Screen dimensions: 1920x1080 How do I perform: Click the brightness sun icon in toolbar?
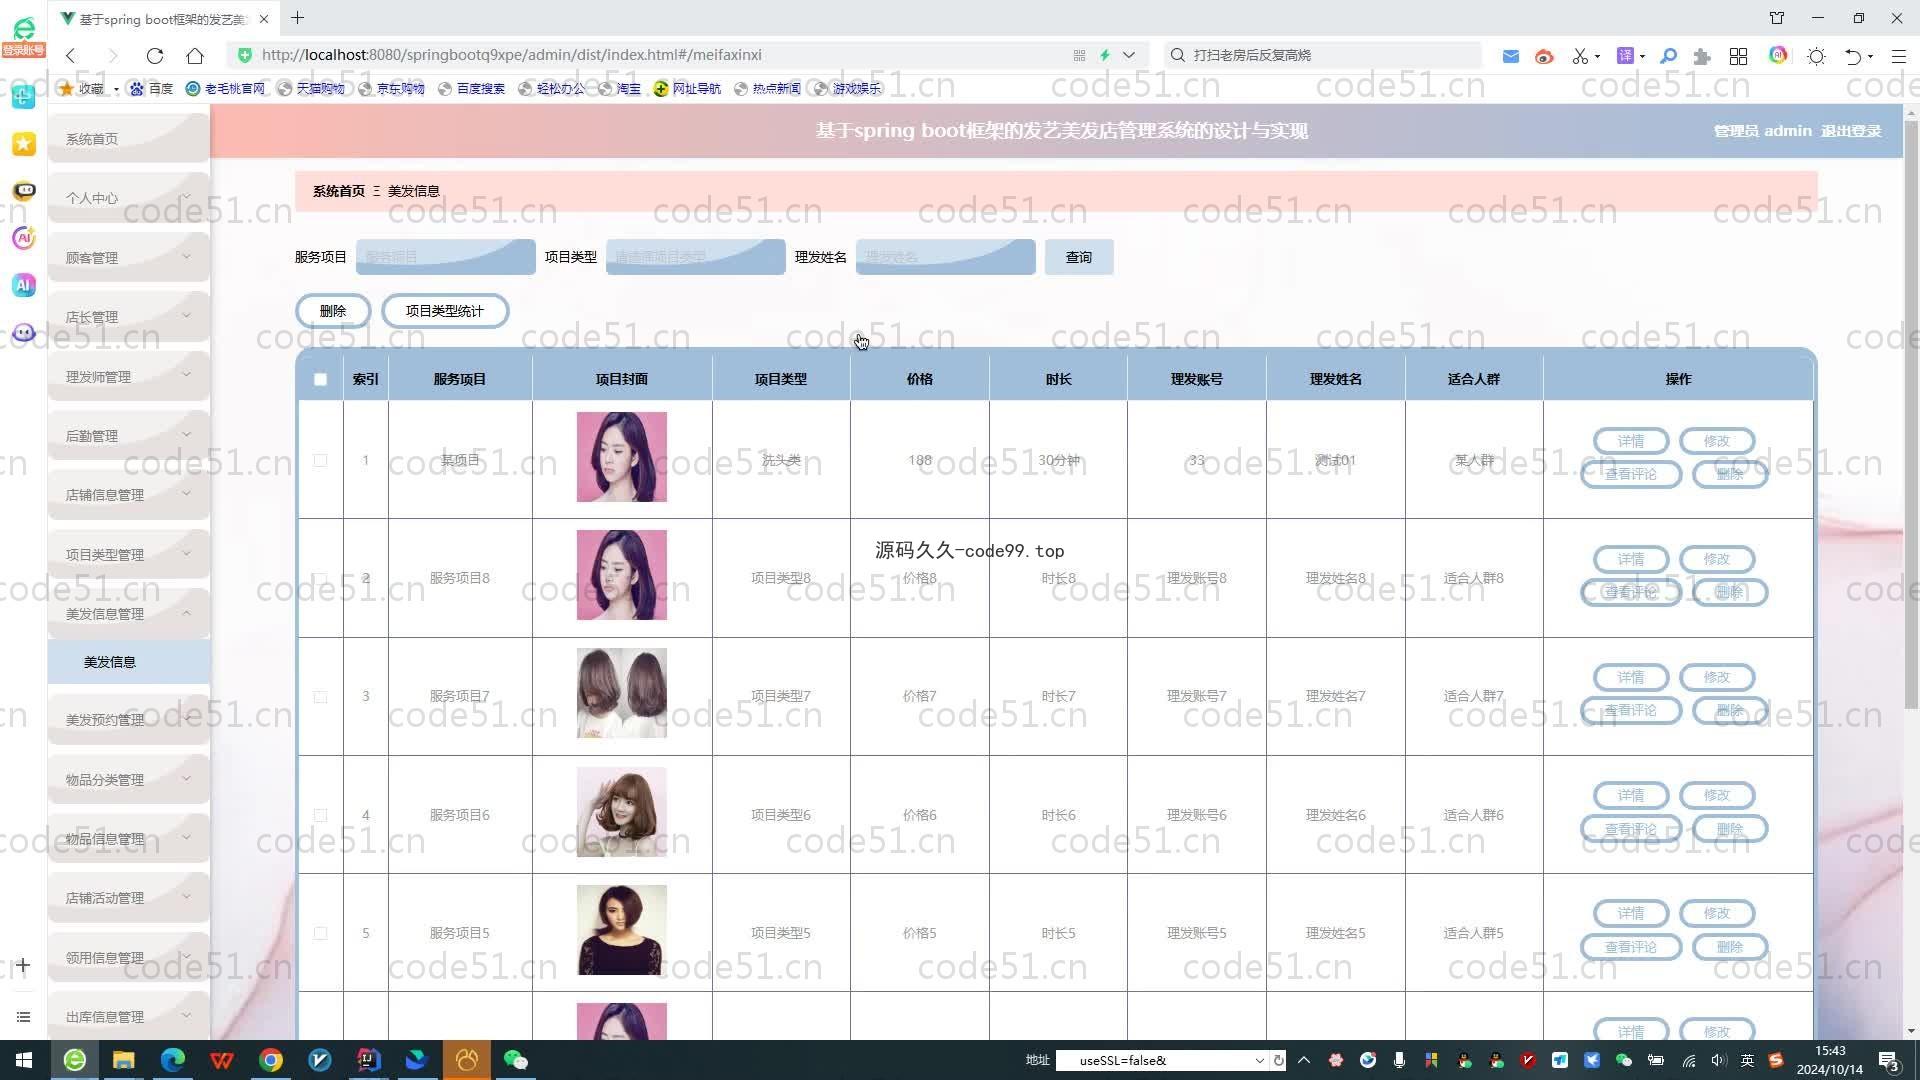coord(1816,56)
